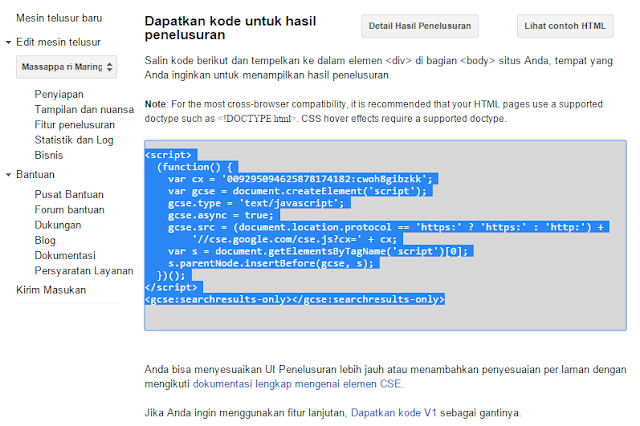Click the var cx code line
Screen dimensions: 640x426
[300, 179]
